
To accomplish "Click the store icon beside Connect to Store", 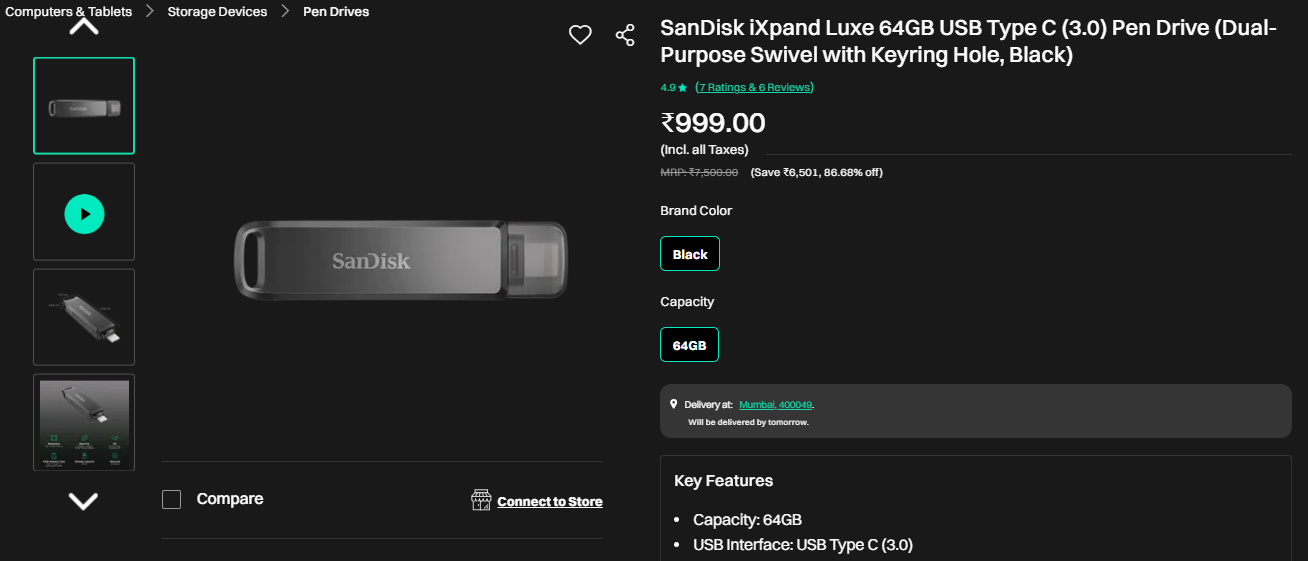I will [481, 500].
